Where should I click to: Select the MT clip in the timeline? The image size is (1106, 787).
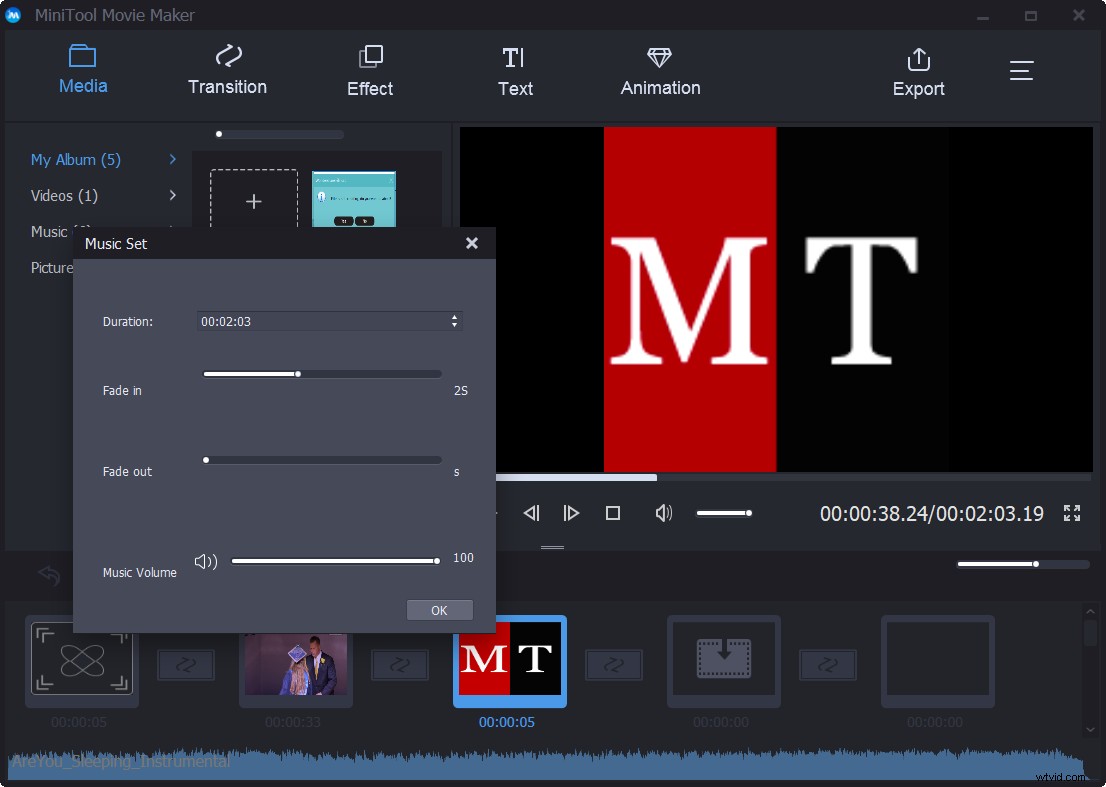[508, 660]
